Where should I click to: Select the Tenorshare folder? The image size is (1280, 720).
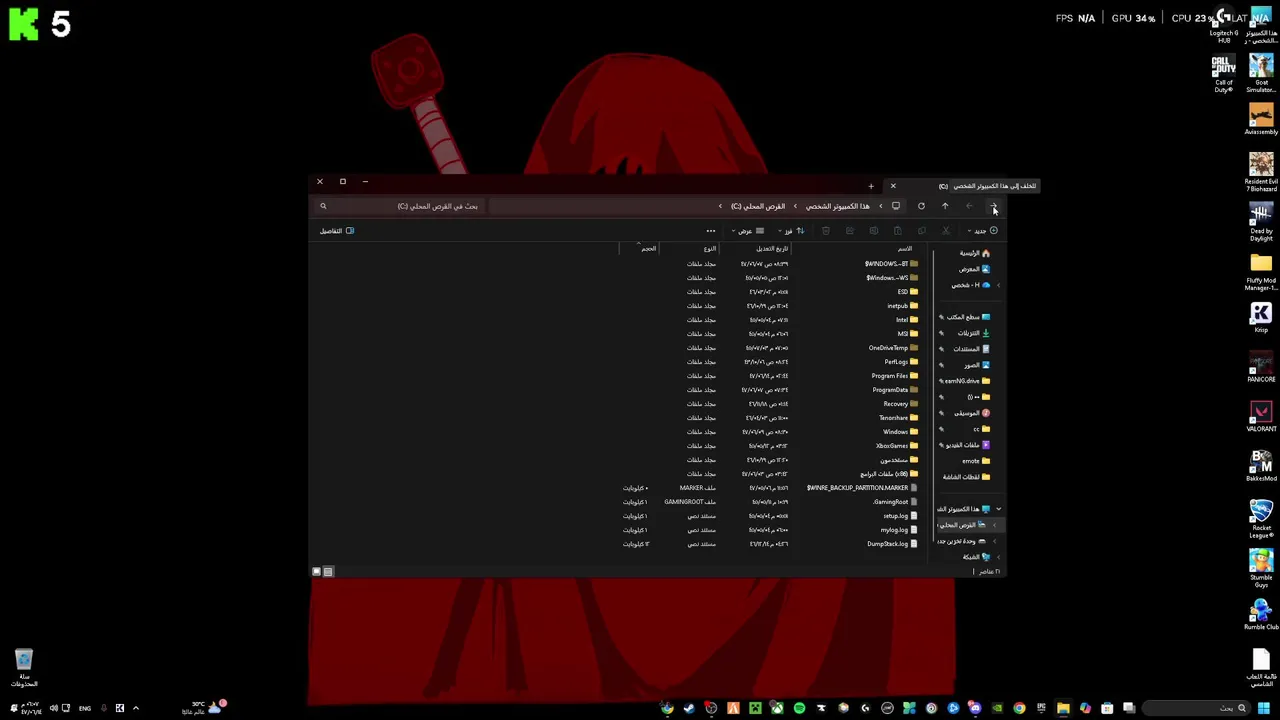(x=899, y=418)
